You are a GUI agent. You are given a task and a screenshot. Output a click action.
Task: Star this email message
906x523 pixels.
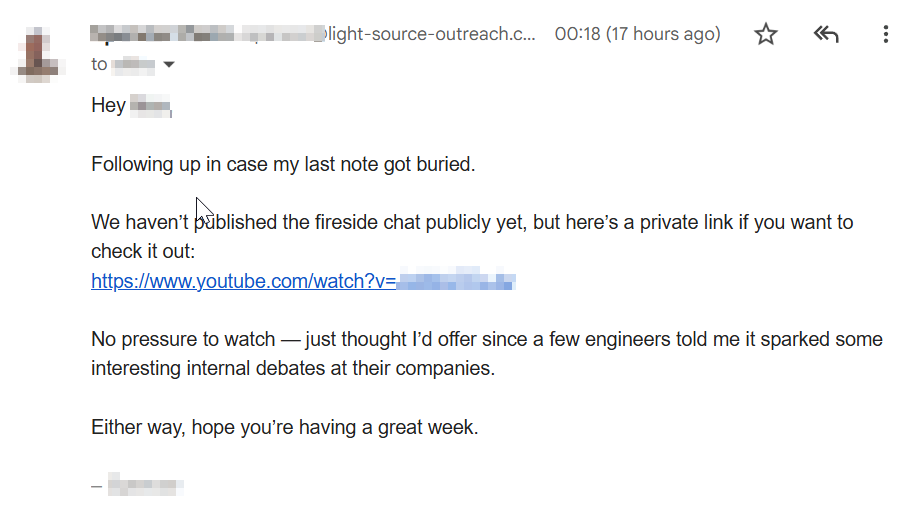766,35
